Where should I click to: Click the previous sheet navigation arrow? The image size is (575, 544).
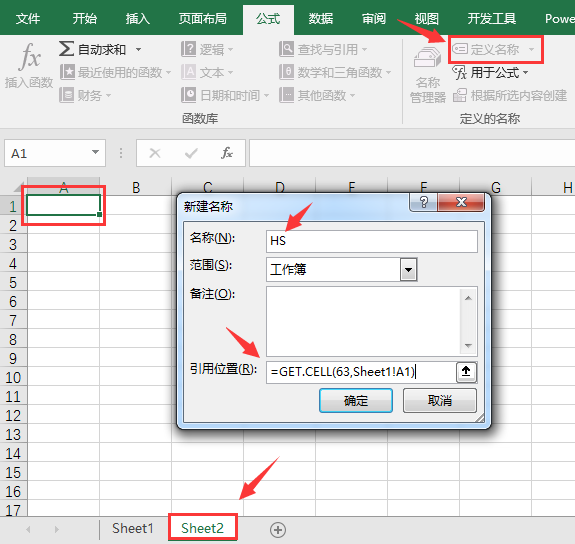coord(28,529)
